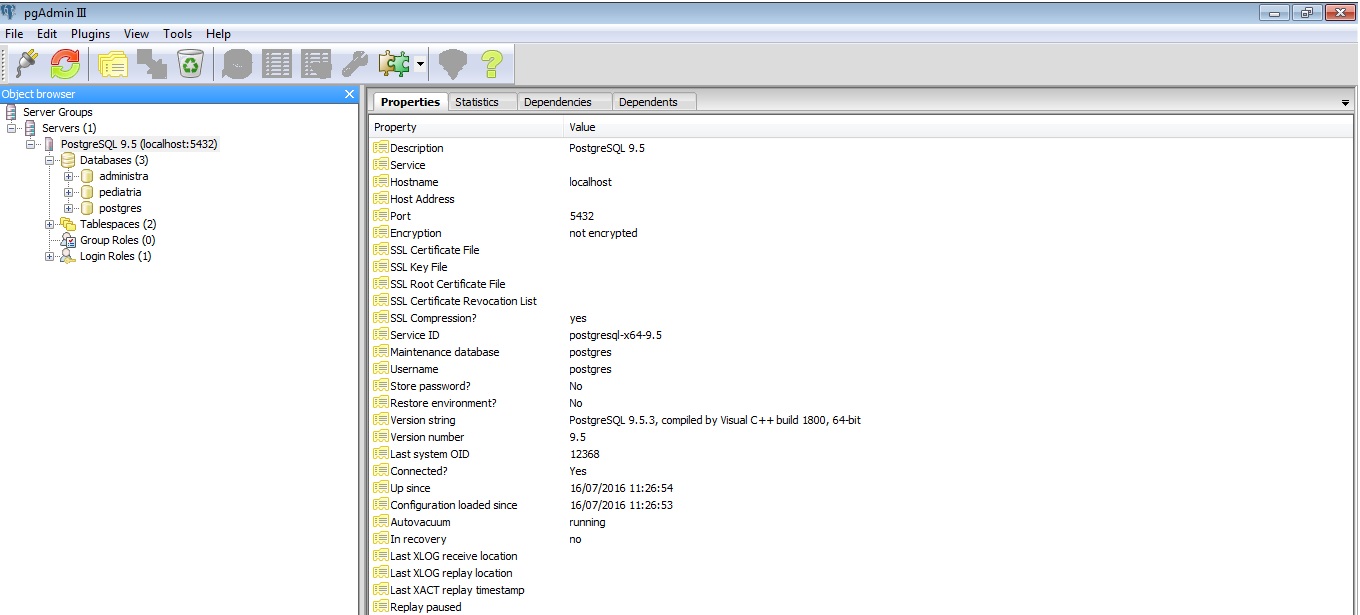Click the Value column header
Viewport: 1360px width, 615px height.
pos(958,127)
